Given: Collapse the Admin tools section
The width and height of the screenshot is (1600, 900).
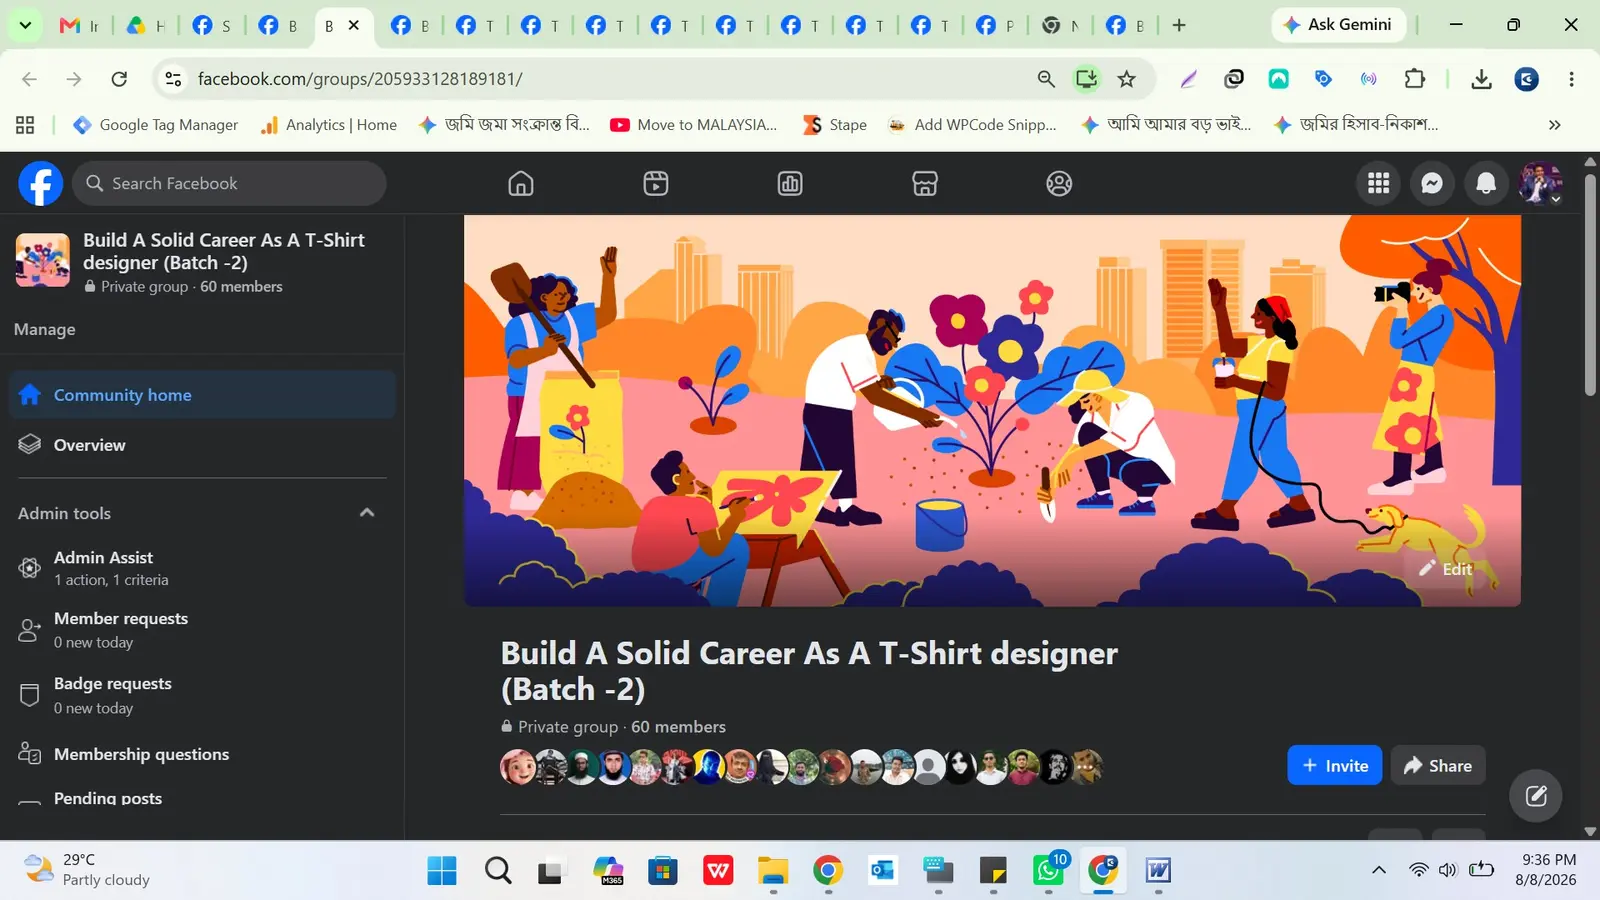Looking at the screenshot, I should (x=367, y=513).
